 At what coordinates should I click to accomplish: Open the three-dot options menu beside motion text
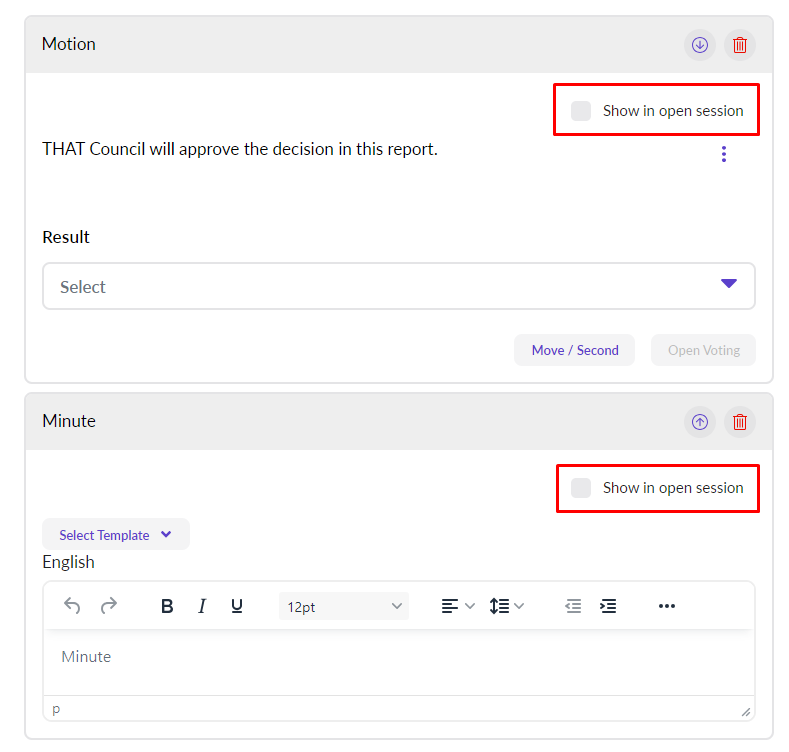pos(724,154)
